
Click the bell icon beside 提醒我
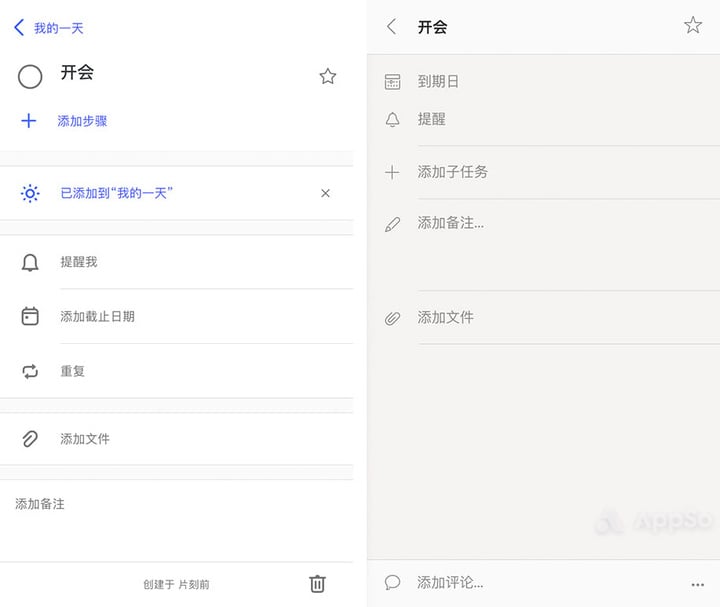point(30,263)
